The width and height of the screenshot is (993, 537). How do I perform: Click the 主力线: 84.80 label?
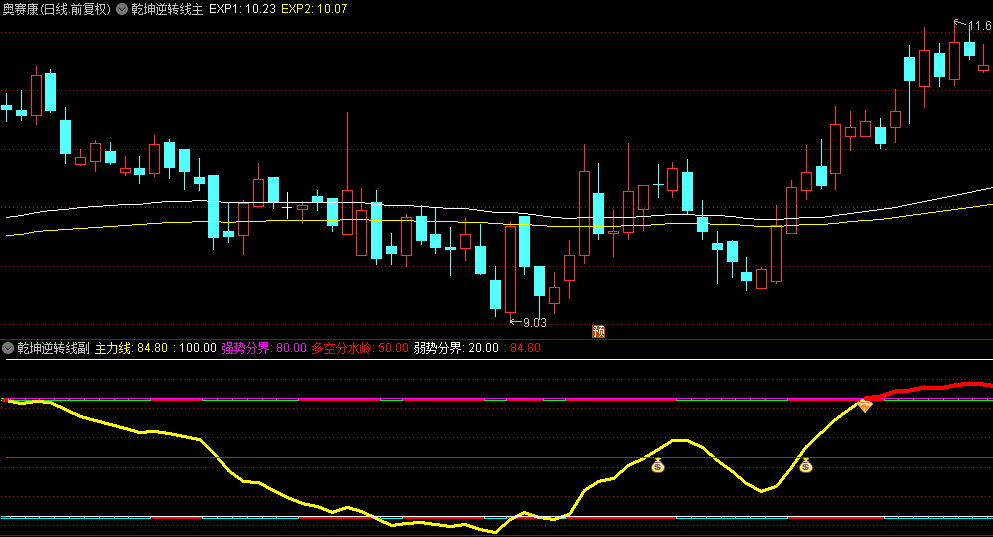[131, 348]
